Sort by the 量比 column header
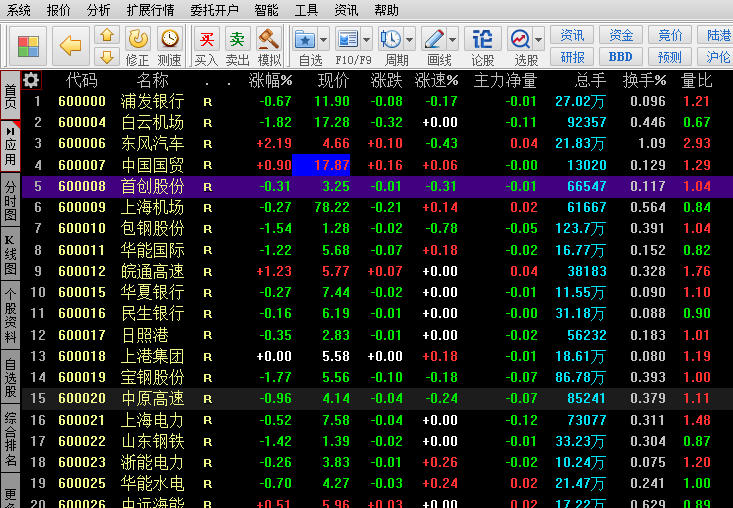The width and height of the screenshot is (733, 508). coord(697,80)
